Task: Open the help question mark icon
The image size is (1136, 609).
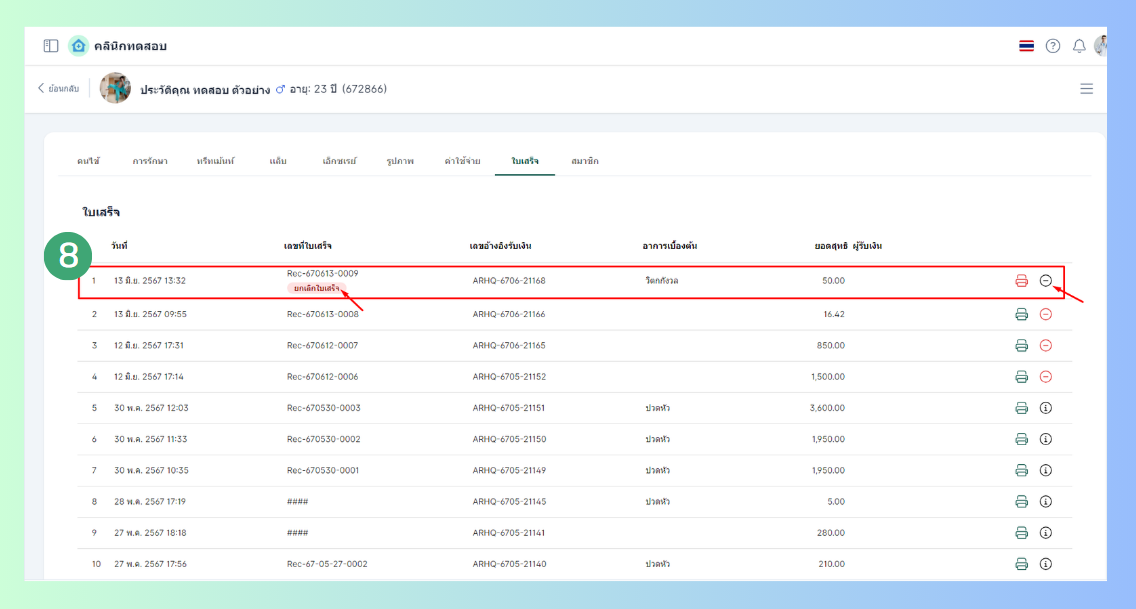Action: (1053, 46)
